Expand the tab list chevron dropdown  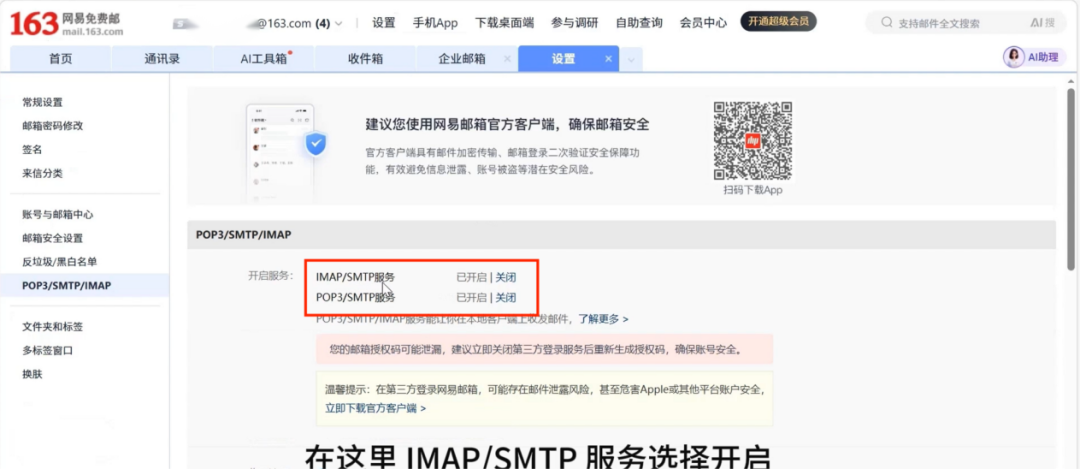pos(631,61)
